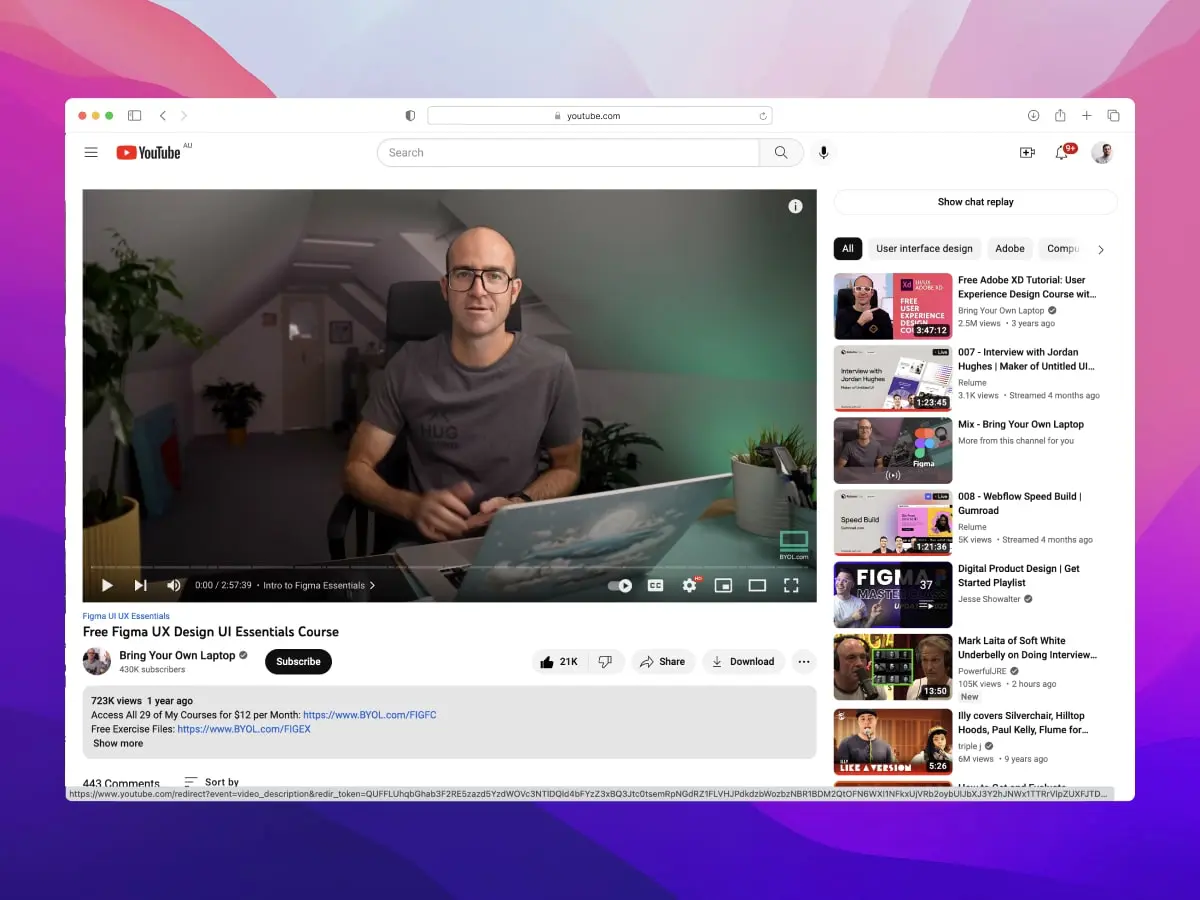
Task: Open the Mix - Bring Your Own Laptop title
Action: coord(1021,424)
